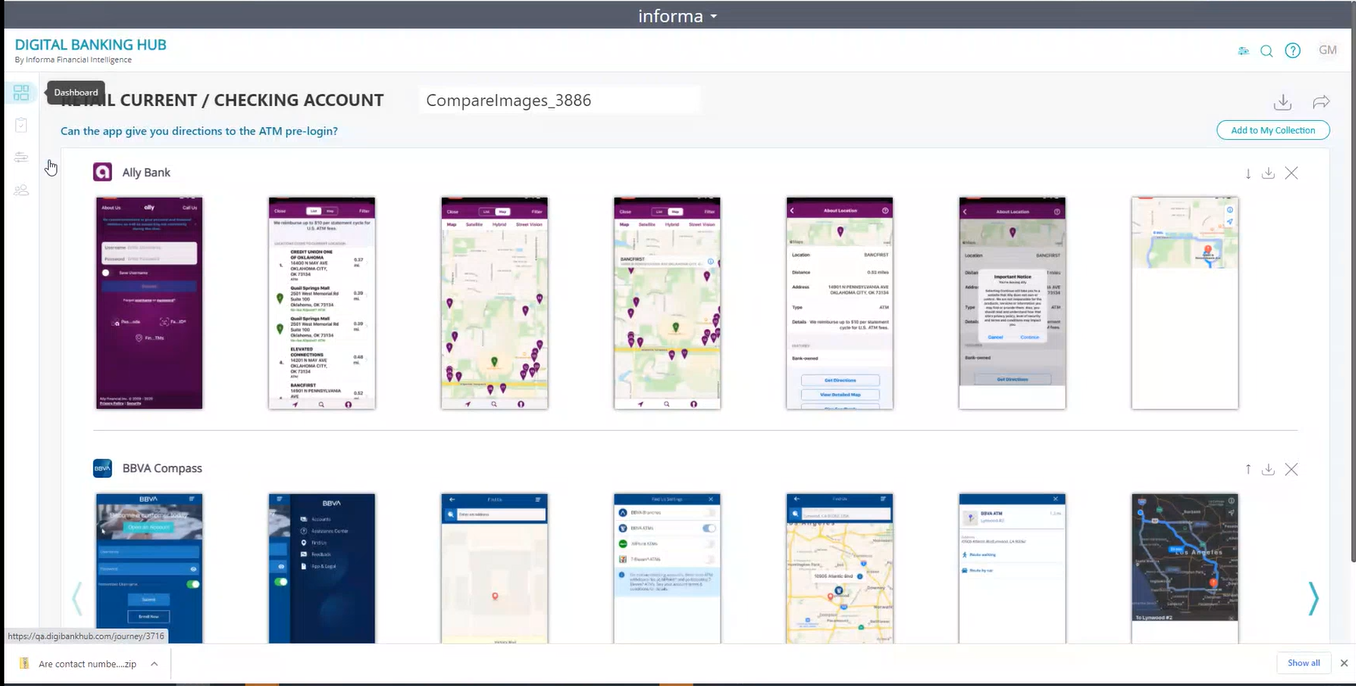
Task: Open BBVA Compass third faded map thumbnail
Action: pyautogui.click(x=494, y=568)
